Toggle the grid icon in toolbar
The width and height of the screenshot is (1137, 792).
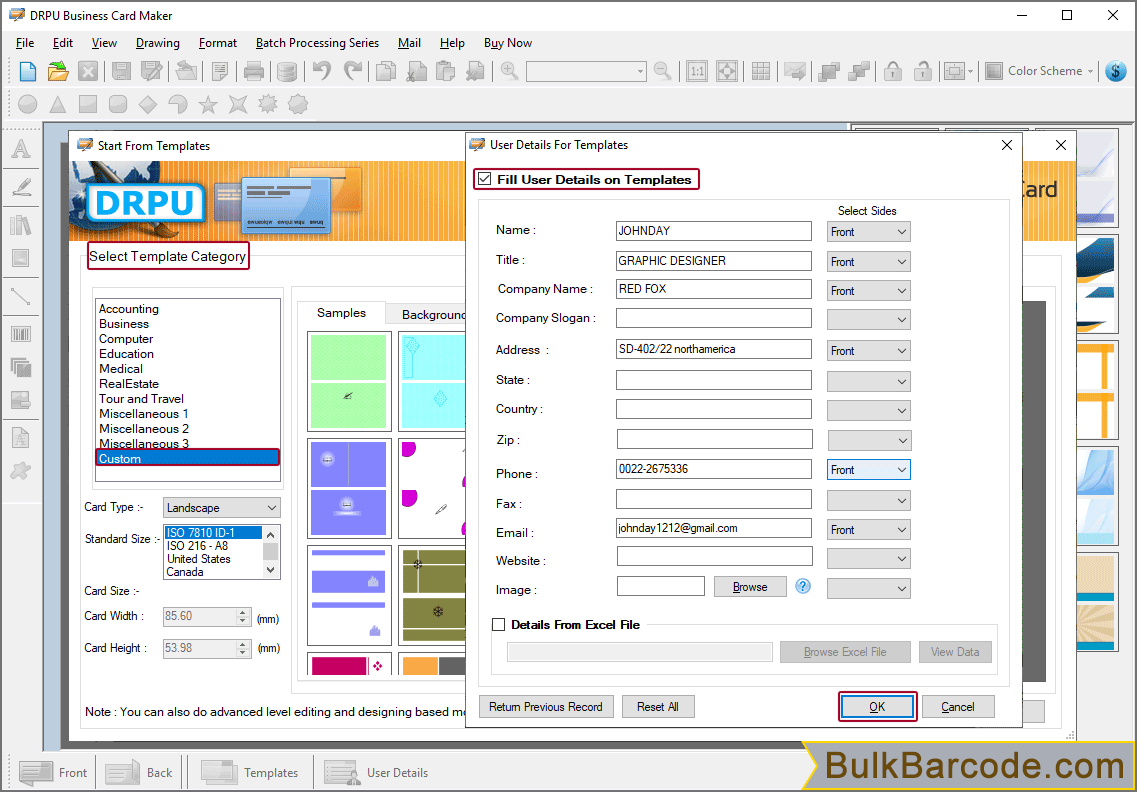click(x=761, y=71)
